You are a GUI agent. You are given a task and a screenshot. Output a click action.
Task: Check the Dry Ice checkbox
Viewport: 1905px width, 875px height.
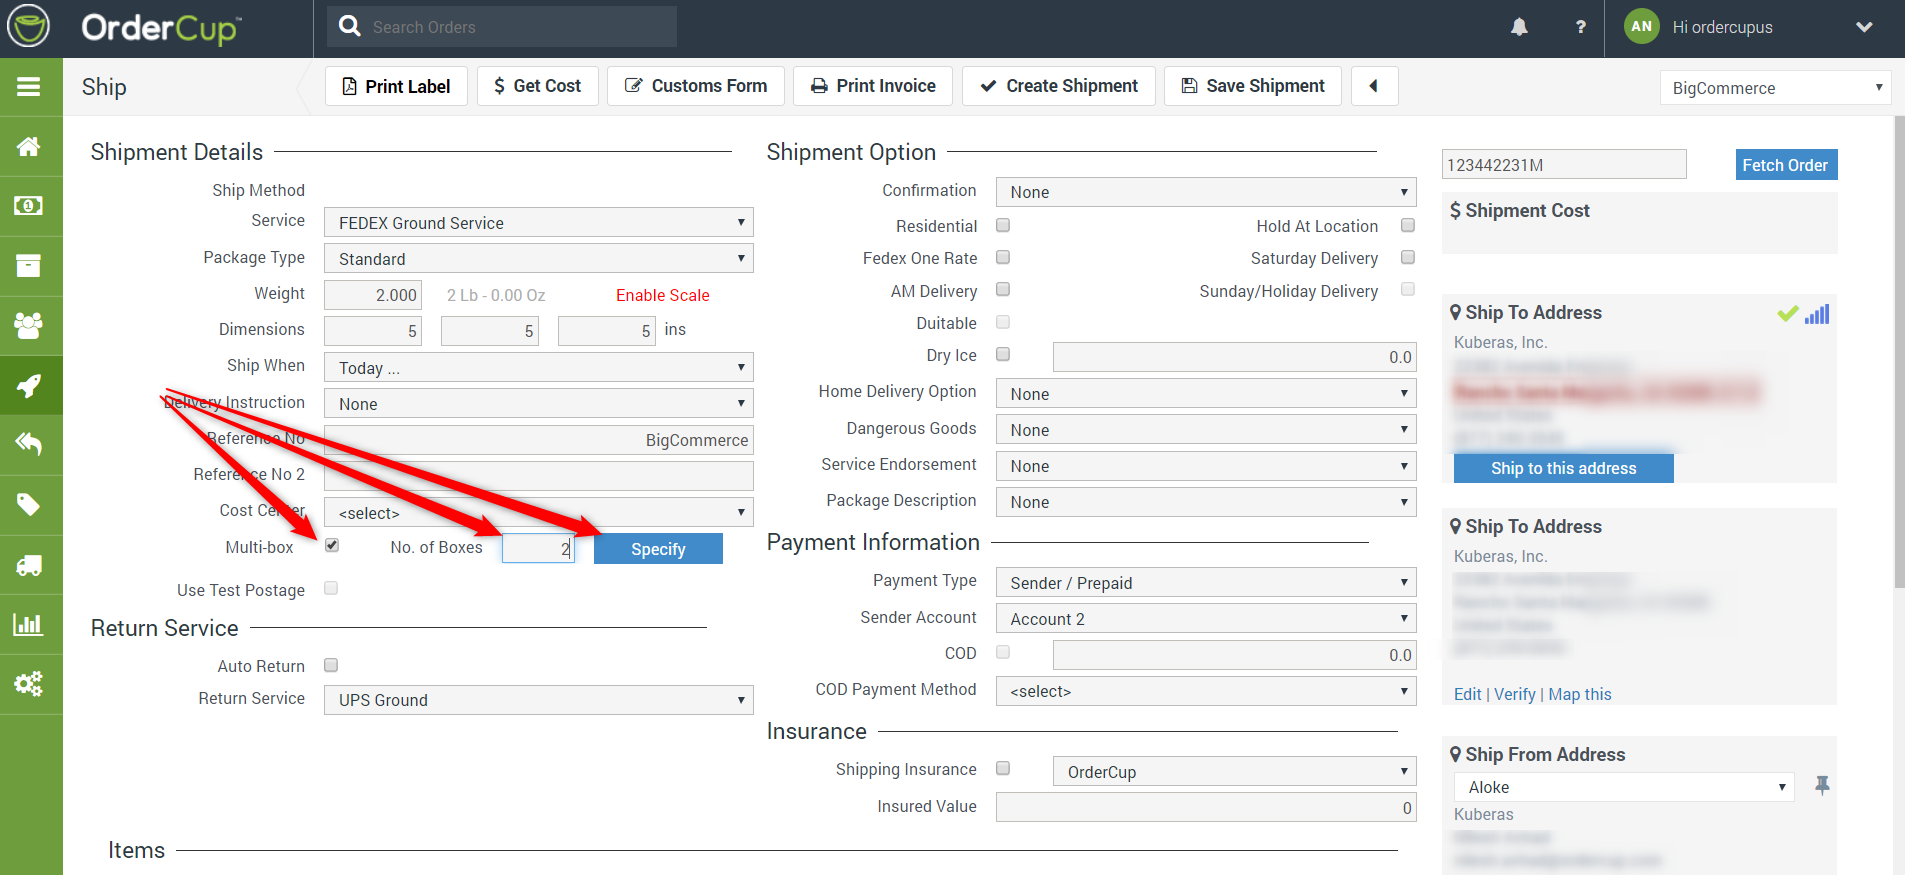tap(1003, 354)
